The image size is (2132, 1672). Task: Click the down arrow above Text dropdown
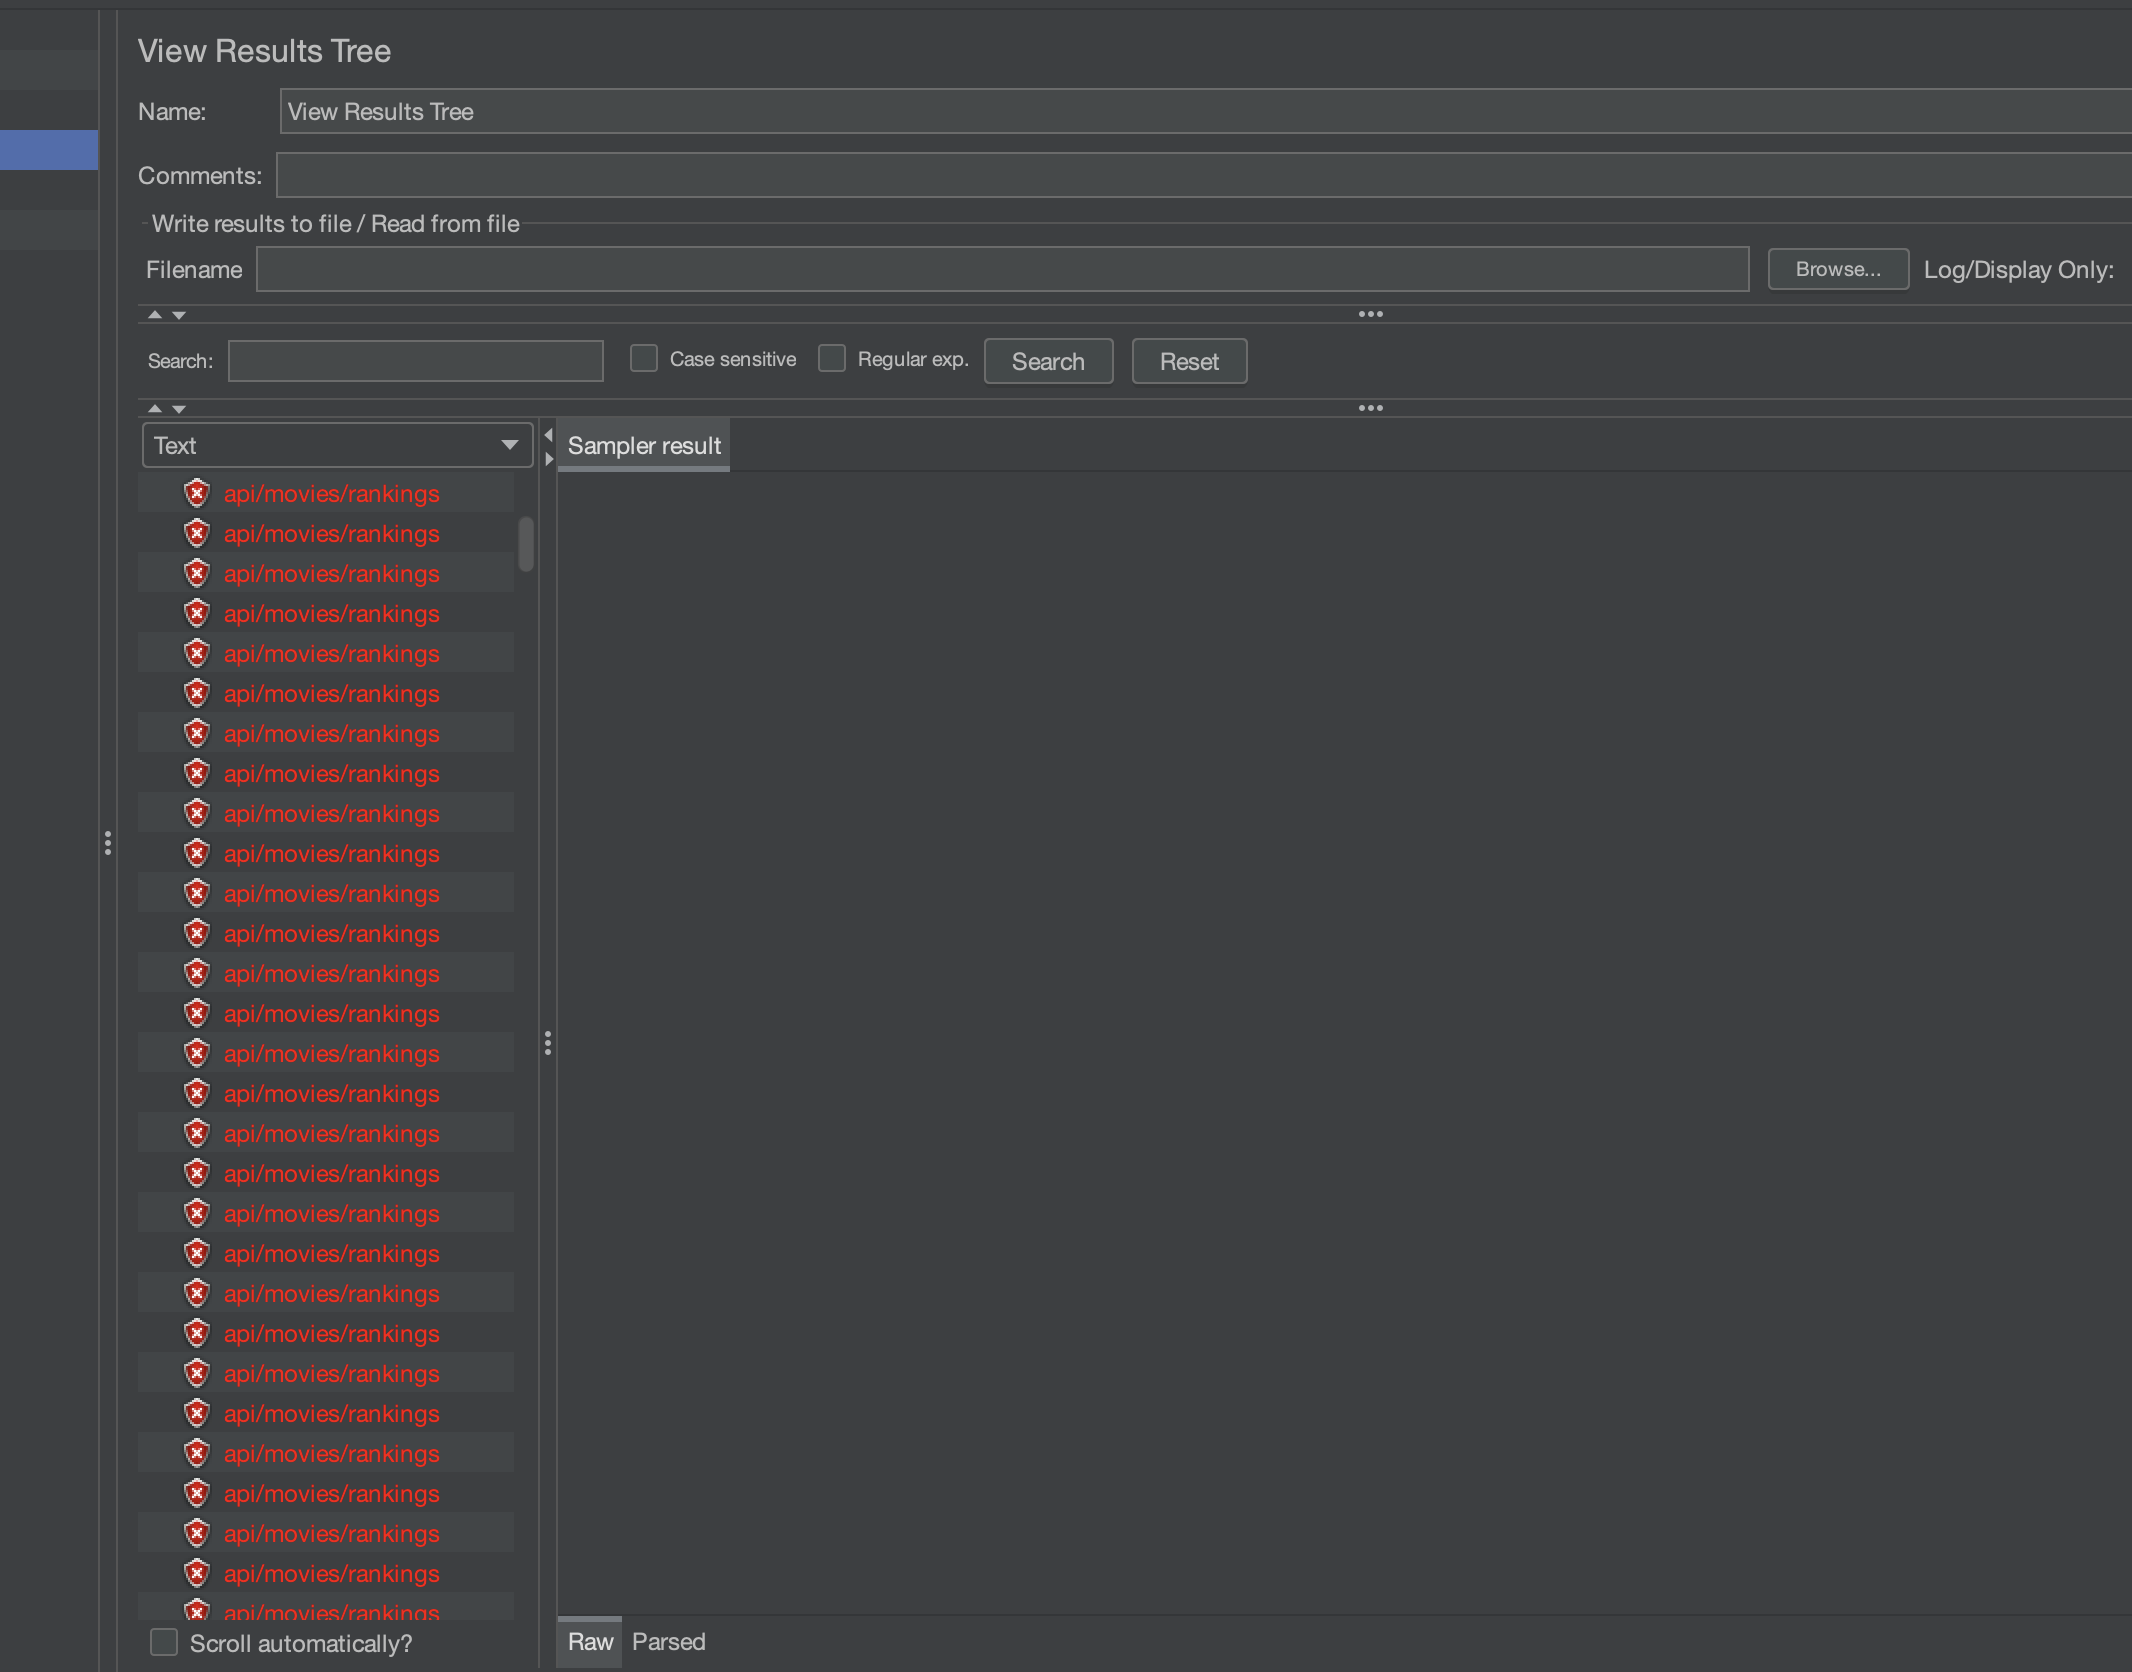click(x=179, y=409)
